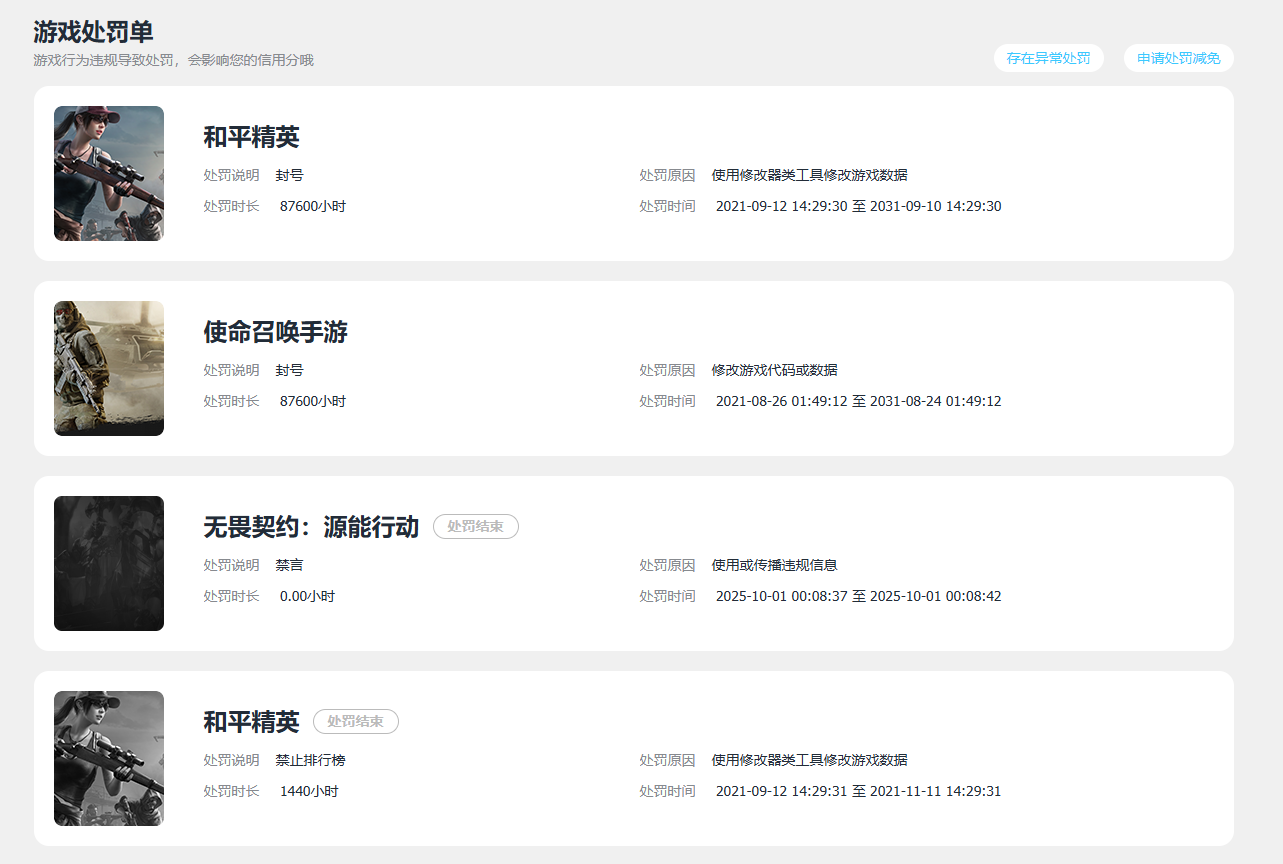This screenshot has height=864, width=1283.
Task: Open the grayscale 和平精英 cover in the 禁止排行榜 card
Action: (109, 759)
